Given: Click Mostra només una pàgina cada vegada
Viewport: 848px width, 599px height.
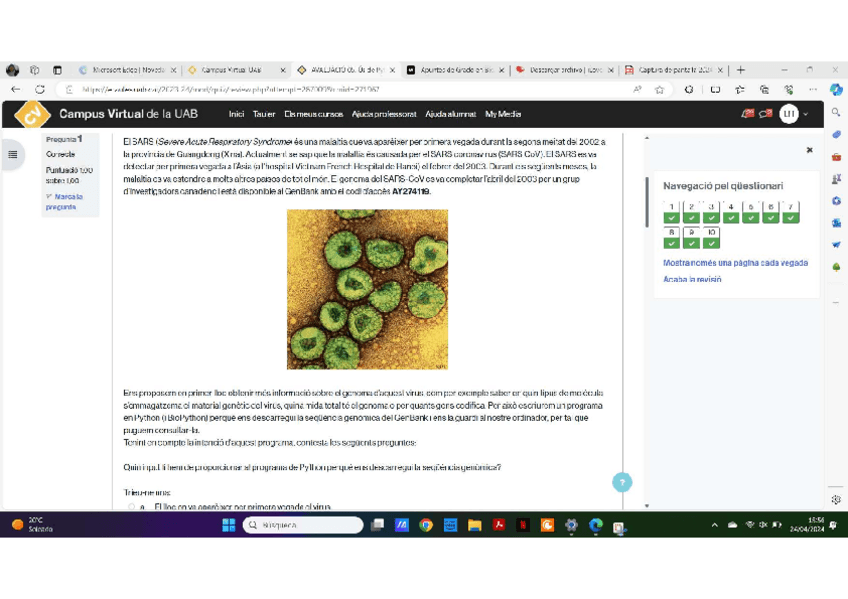Looking at the screenshot, I should coord(736,263).
